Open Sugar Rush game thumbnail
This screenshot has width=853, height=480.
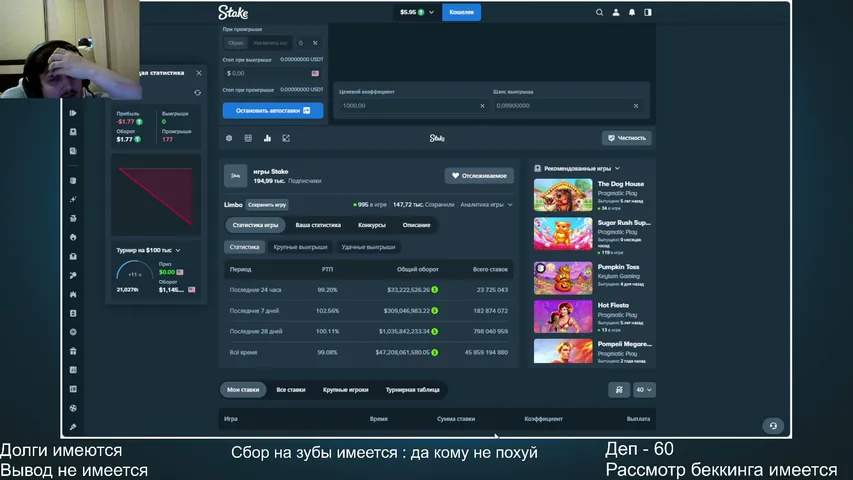563,234
